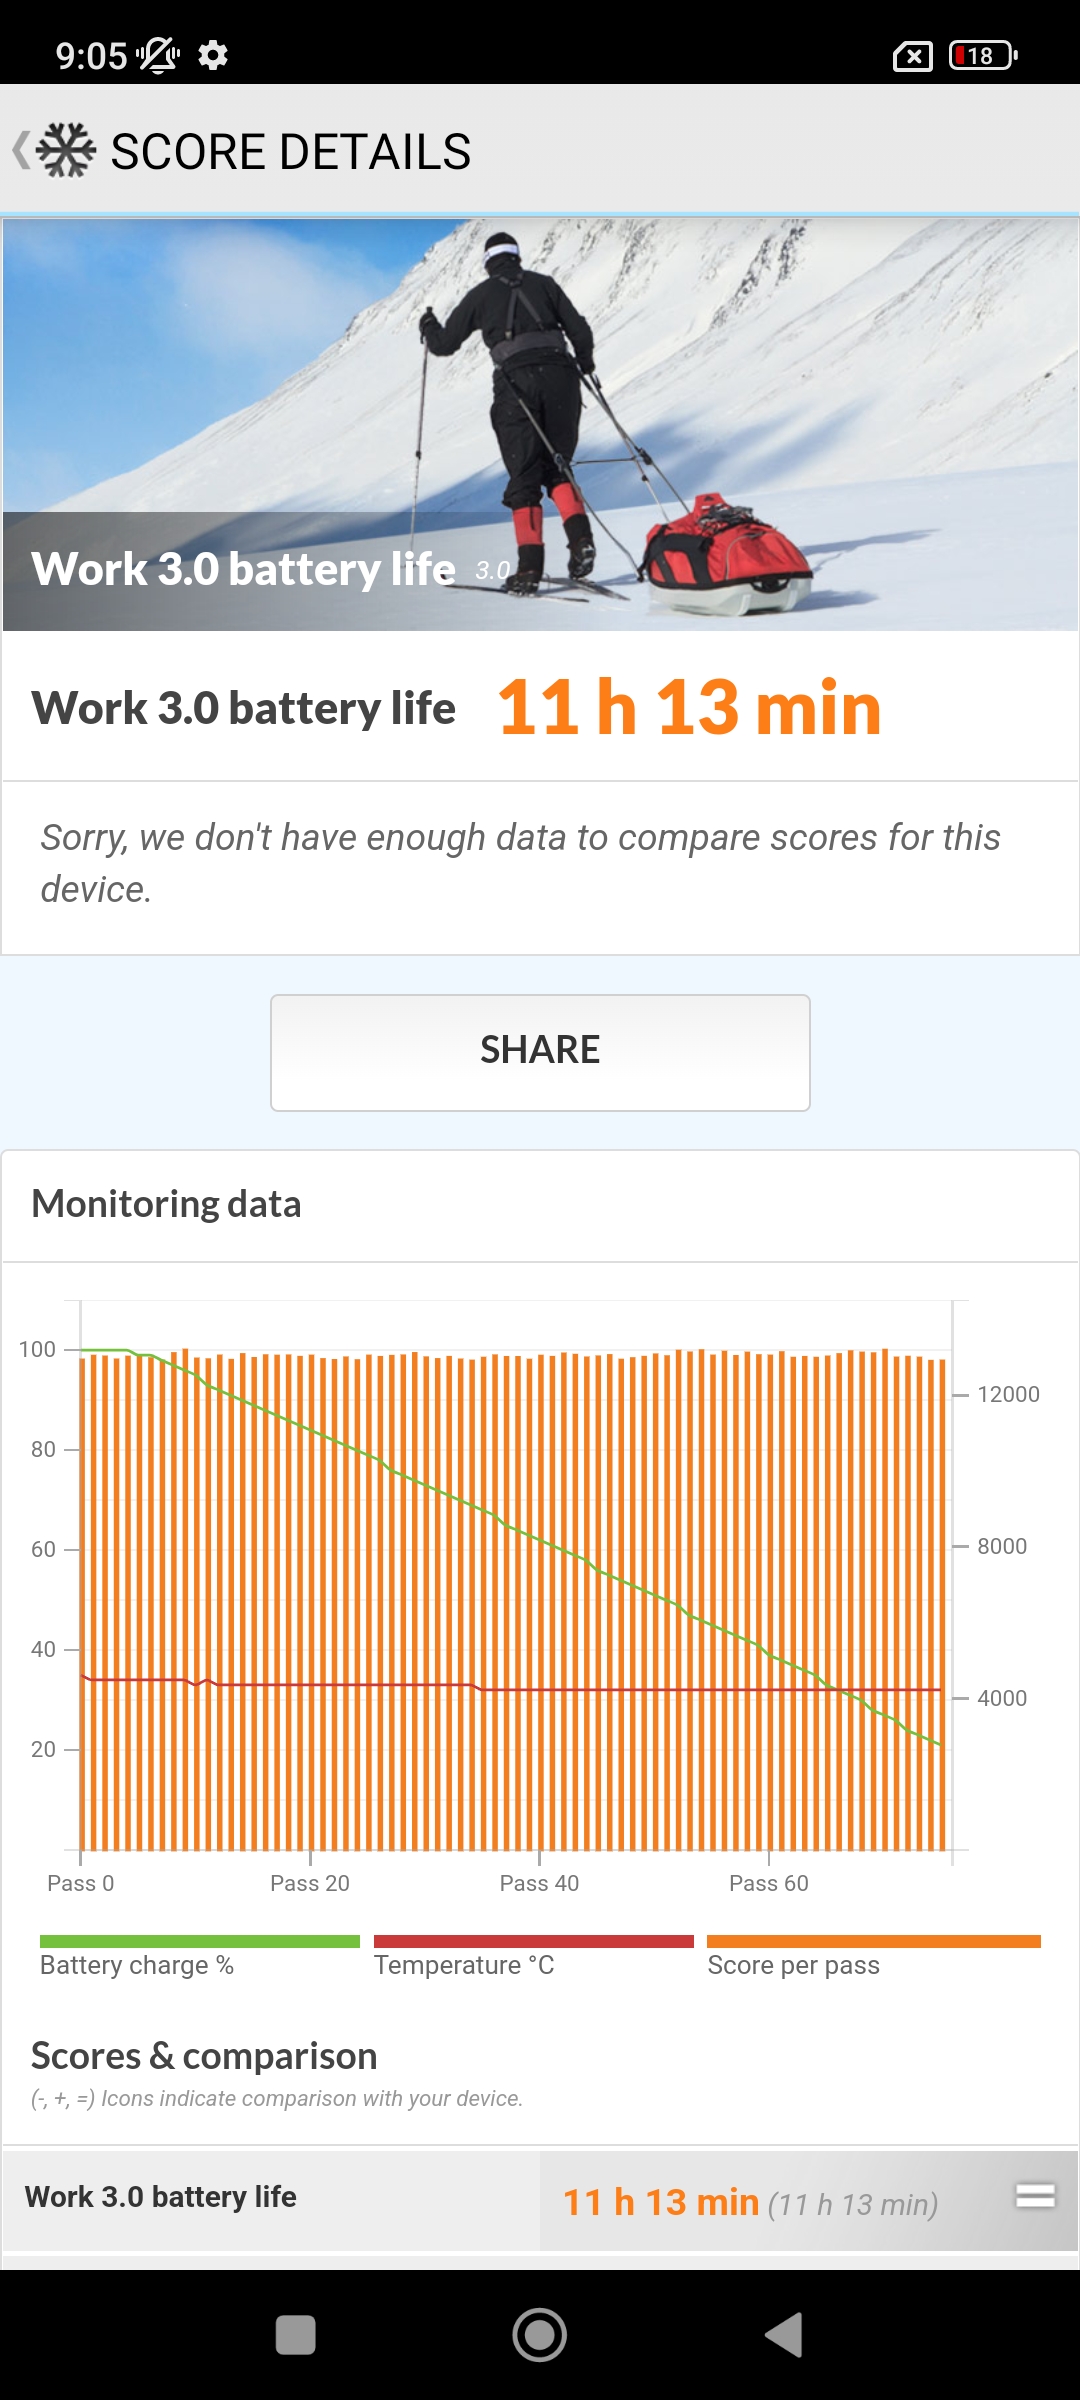Screen dimensions: 1080x2400
Task: Open the settings gear in status bar
Action: click(x=213, y=55)
